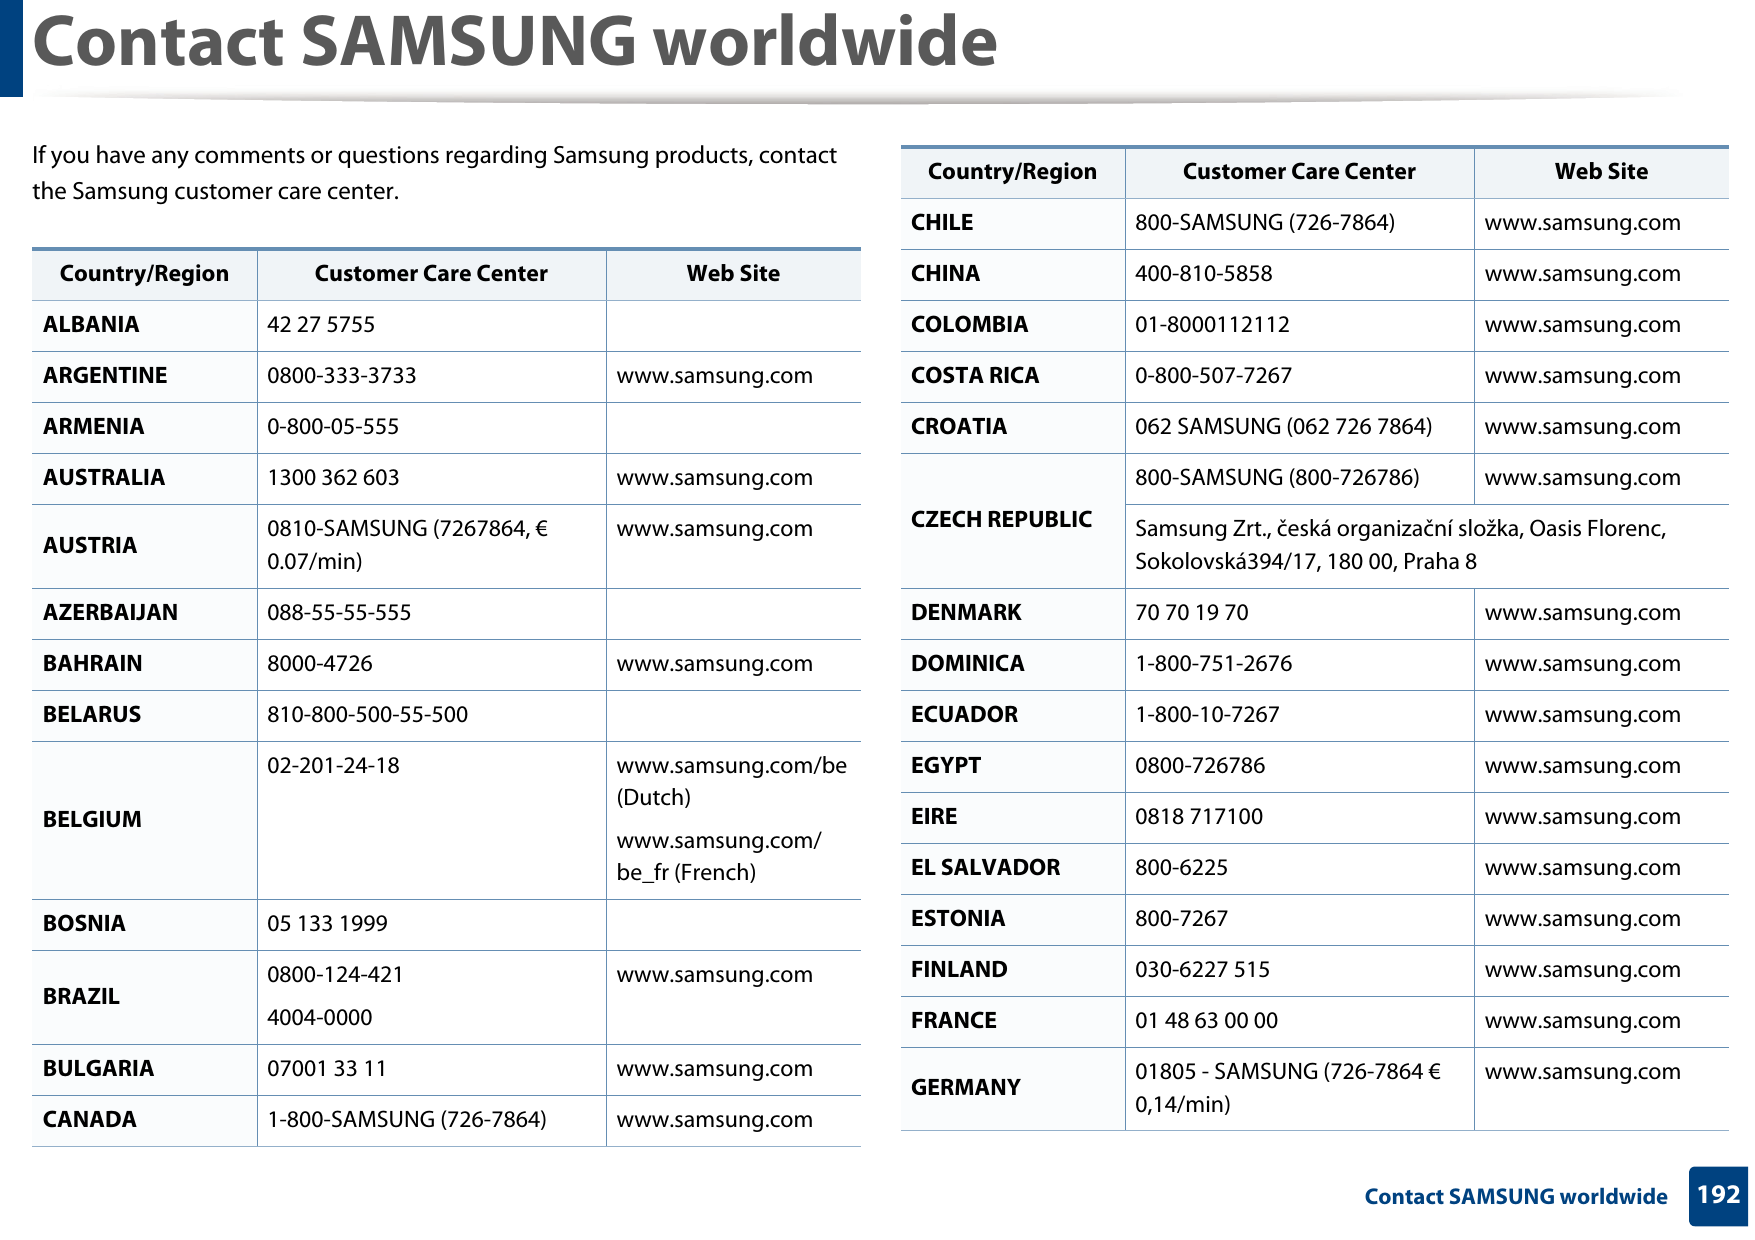Select Croatia number 062 SAMSUNG
The image size is (1755, 1240).
pos(1284,427)
